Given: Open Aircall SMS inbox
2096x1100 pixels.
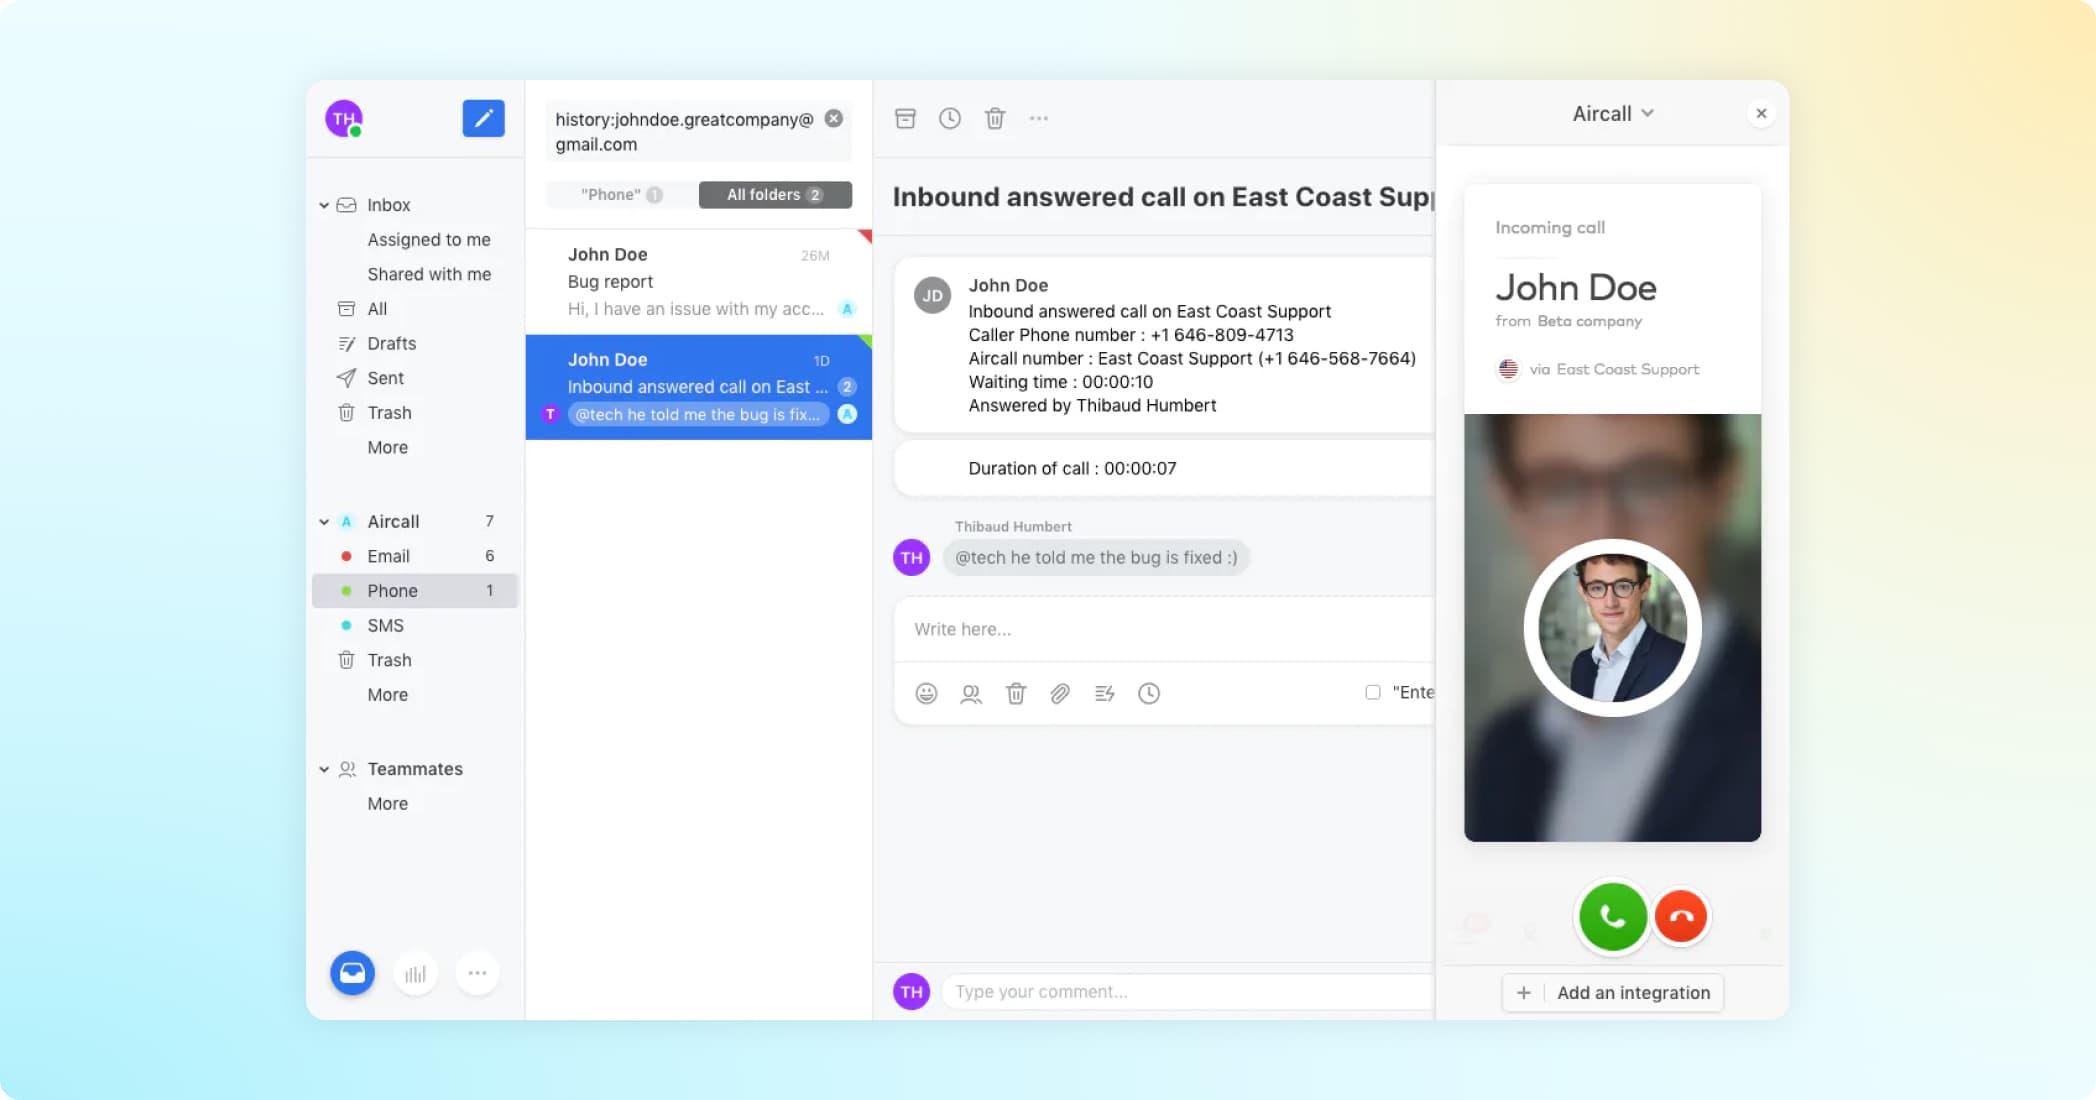Looking at the screenshot, I should pyautogui.click(x=415, y=625).
